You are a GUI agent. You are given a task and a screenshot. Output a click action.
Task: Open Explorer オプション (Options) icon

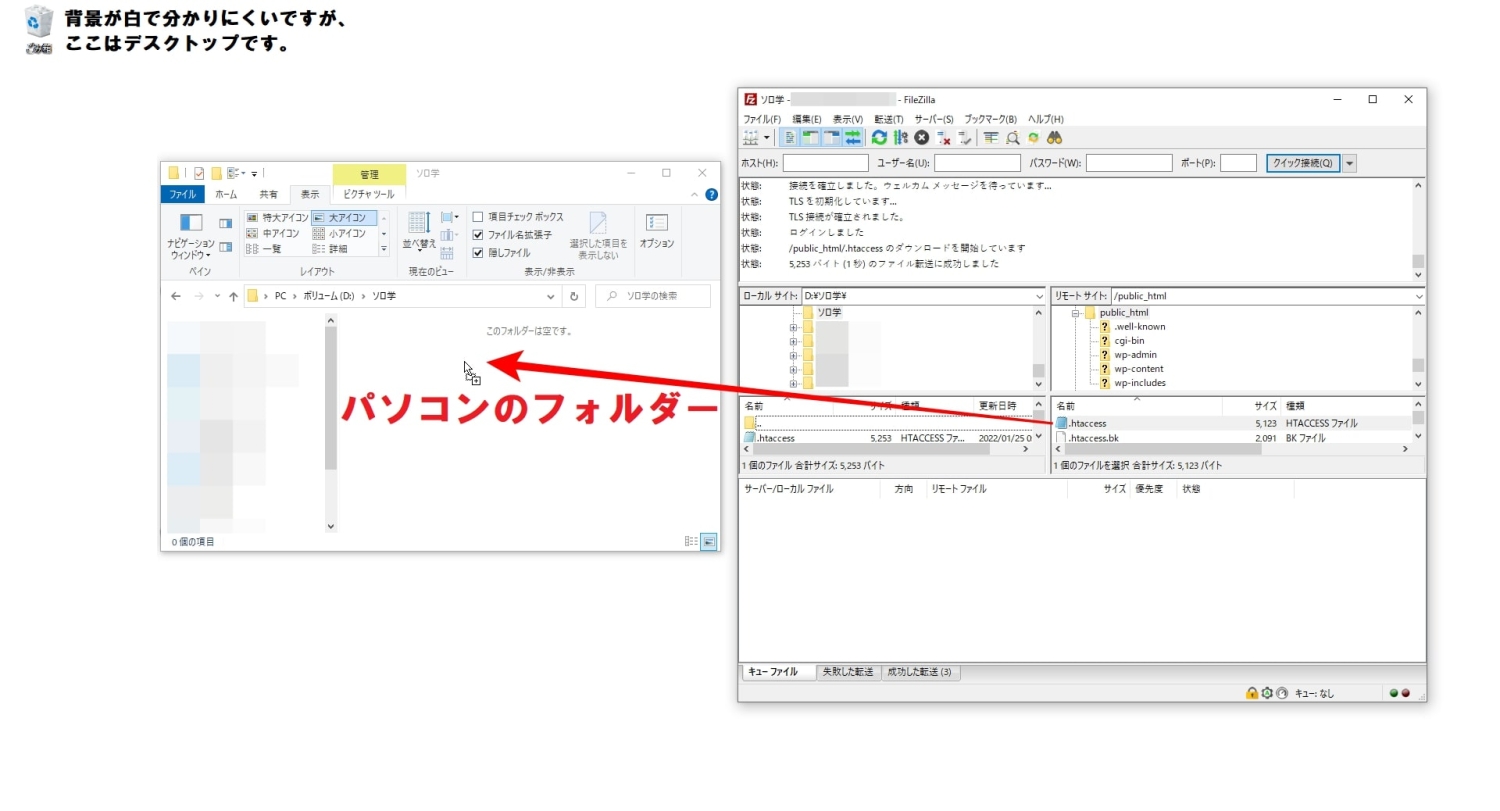coord(656,230)
